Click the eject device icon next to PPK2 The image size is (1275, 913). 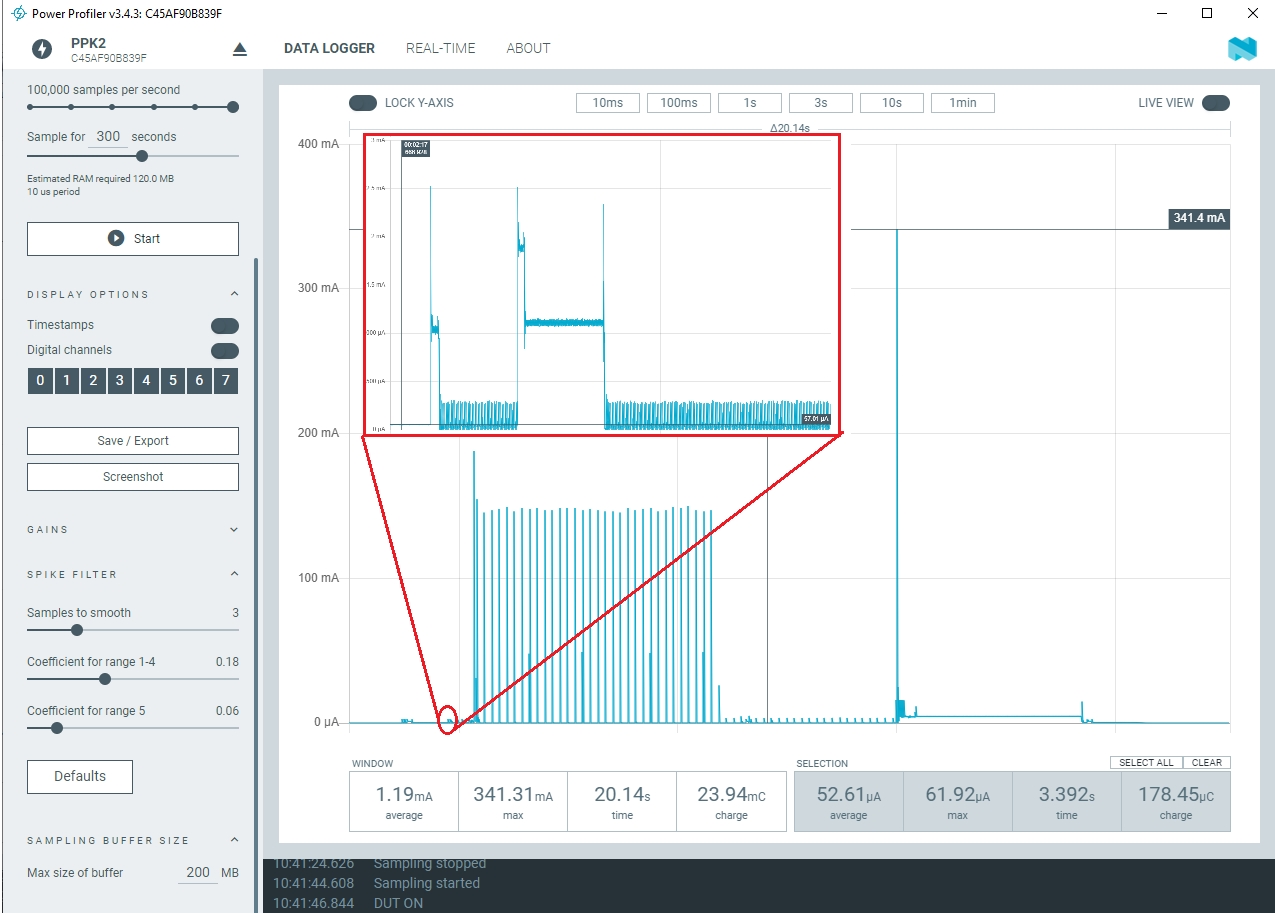[x=239, y=49]
